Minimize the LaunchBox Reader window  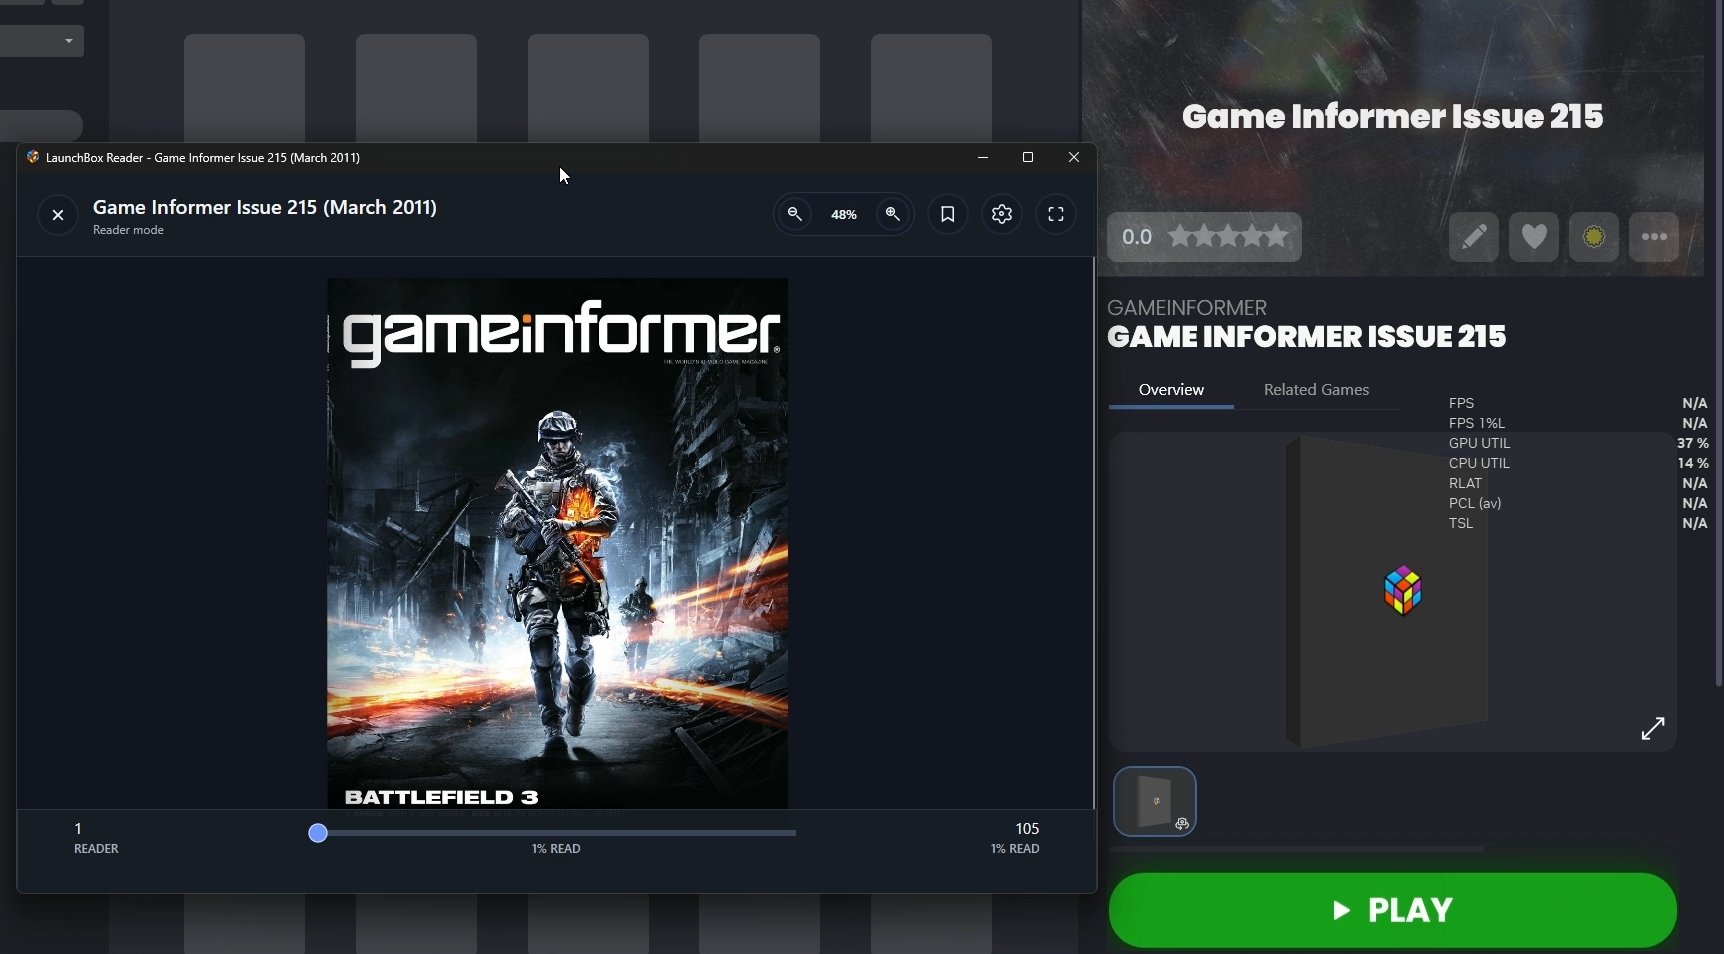pyautogui.click(x=983, y=158)
